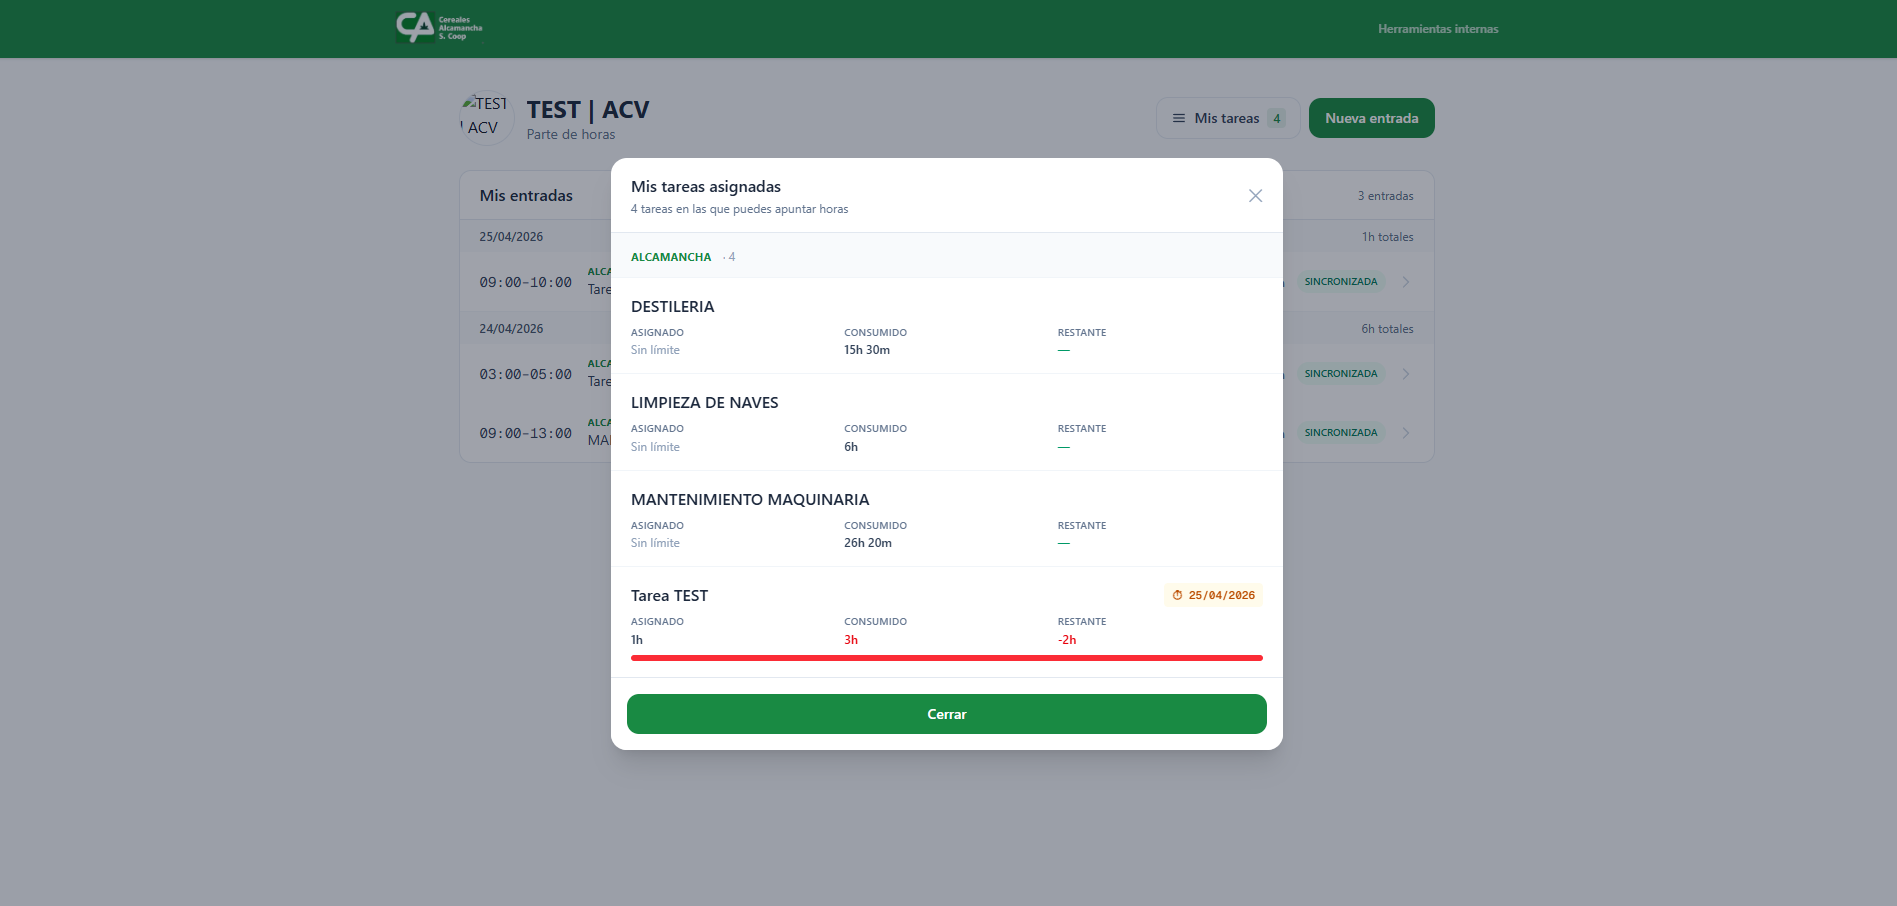Screen dimensions: 1897x906
Task: Click the Mis tareas count badge 4
Action: [1276, 118]
